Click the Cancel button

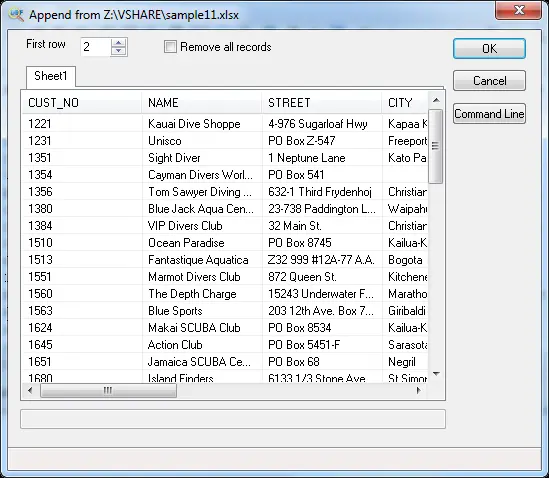[x=489, y=81]
